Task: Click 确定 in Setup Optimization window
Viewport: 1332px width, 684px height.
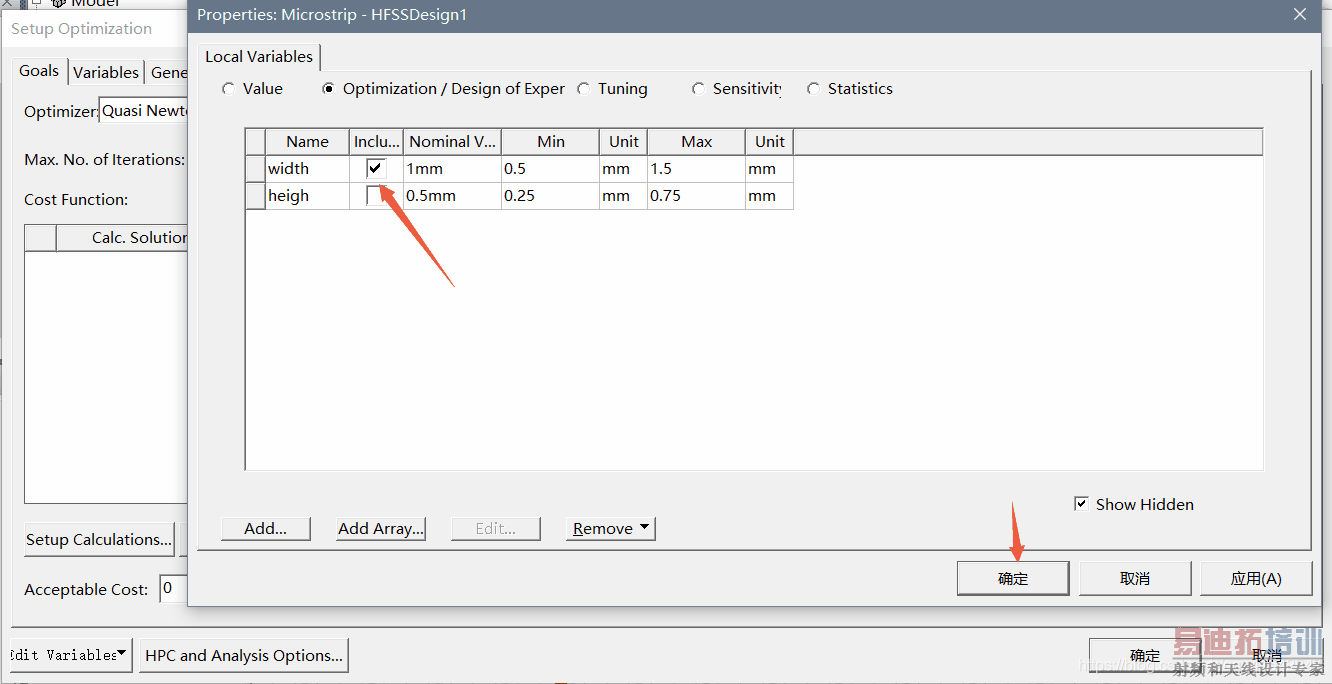Action: (x=1145, y=656)
